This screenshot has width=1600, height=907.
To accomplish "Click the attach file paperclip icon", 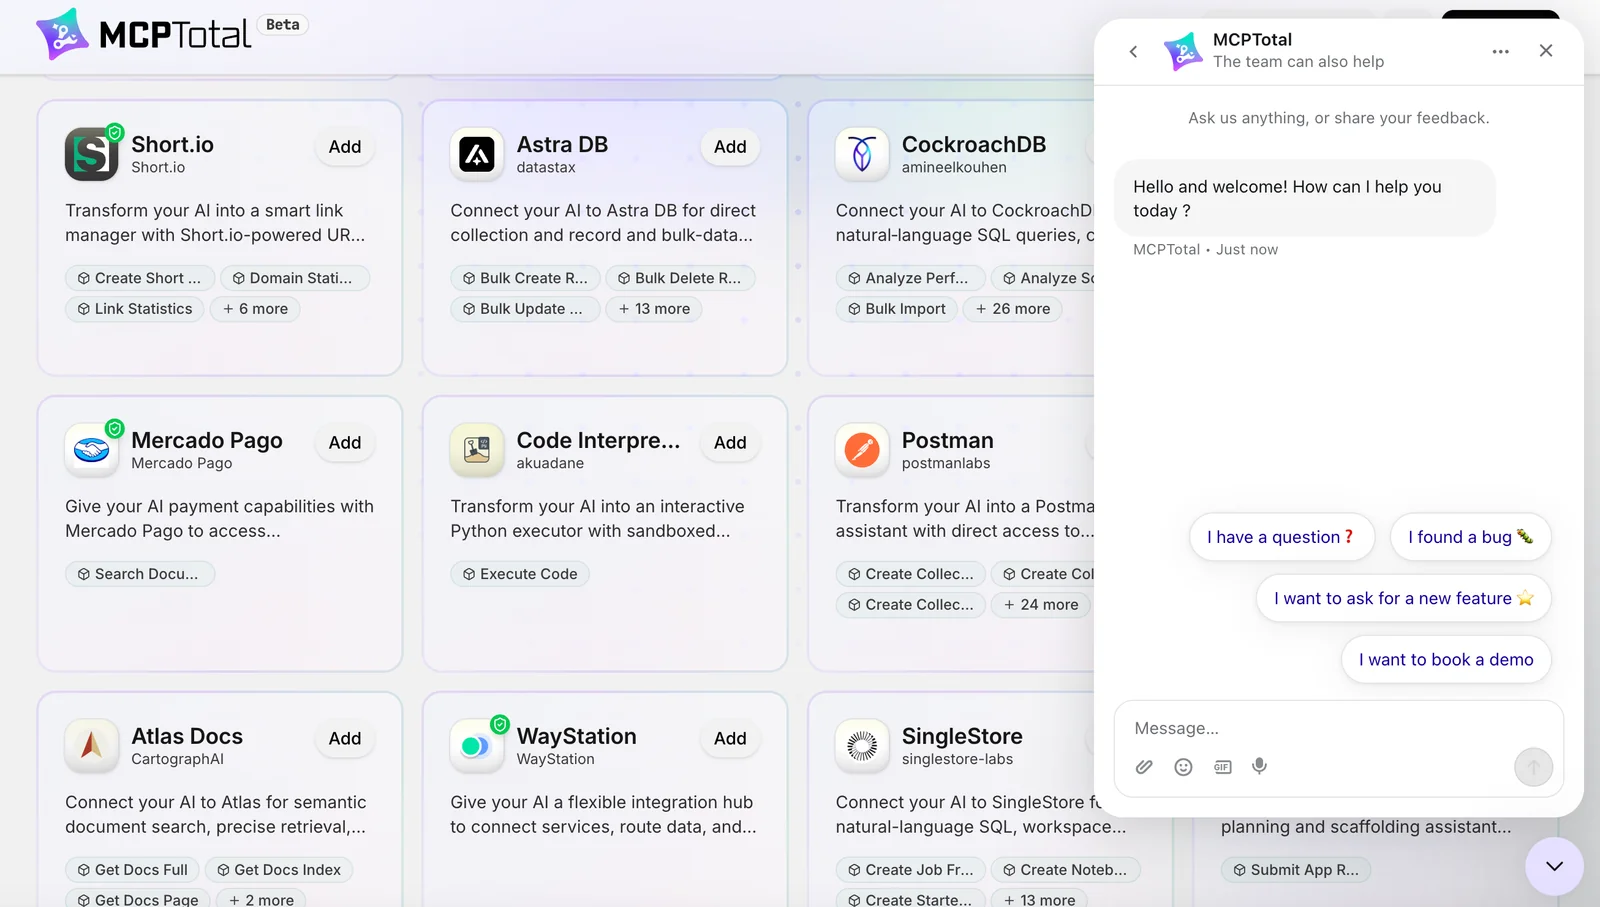I will coord(1144,767).
